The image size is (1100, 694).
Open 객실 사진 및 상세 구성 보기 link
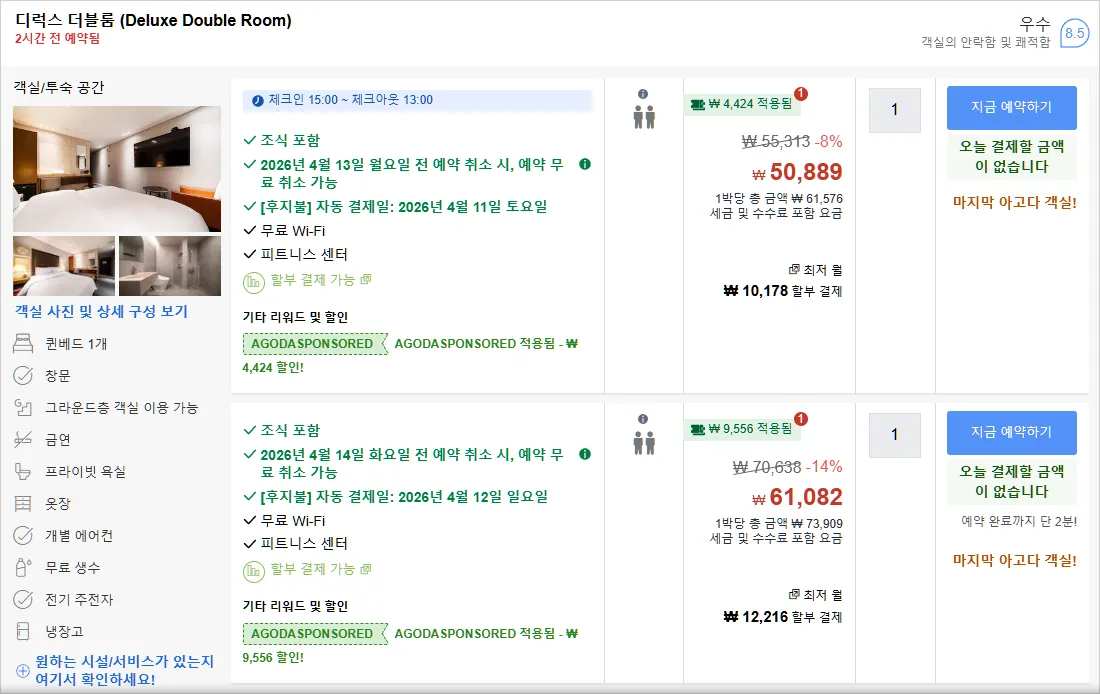(102, 312)
